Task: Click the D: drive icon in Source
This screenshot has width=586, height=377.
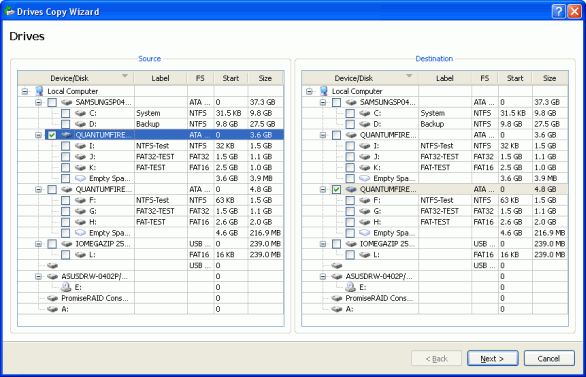Action: tap(80, 124)
